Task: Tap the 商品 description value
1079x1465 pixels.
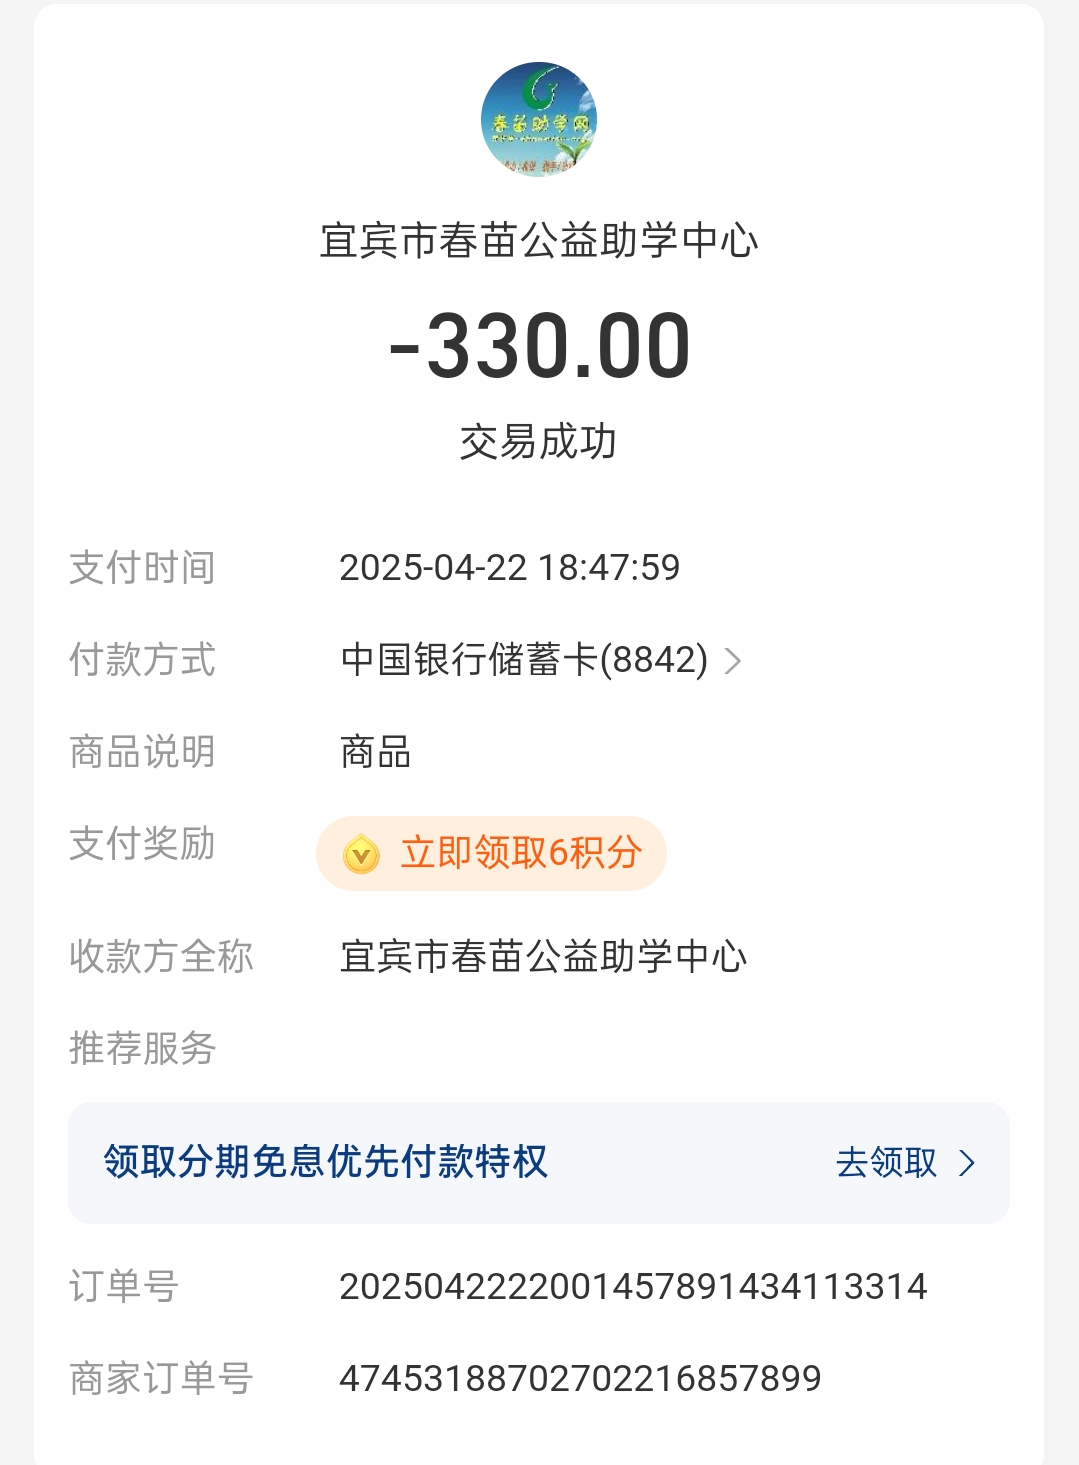Action: click(376, 752)
